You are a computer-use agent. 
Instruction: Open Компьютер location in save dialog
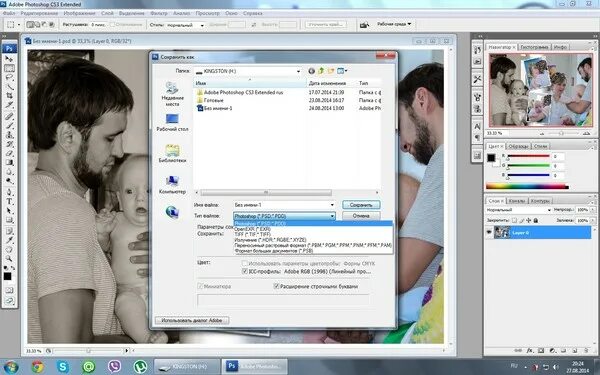point(172,185)
